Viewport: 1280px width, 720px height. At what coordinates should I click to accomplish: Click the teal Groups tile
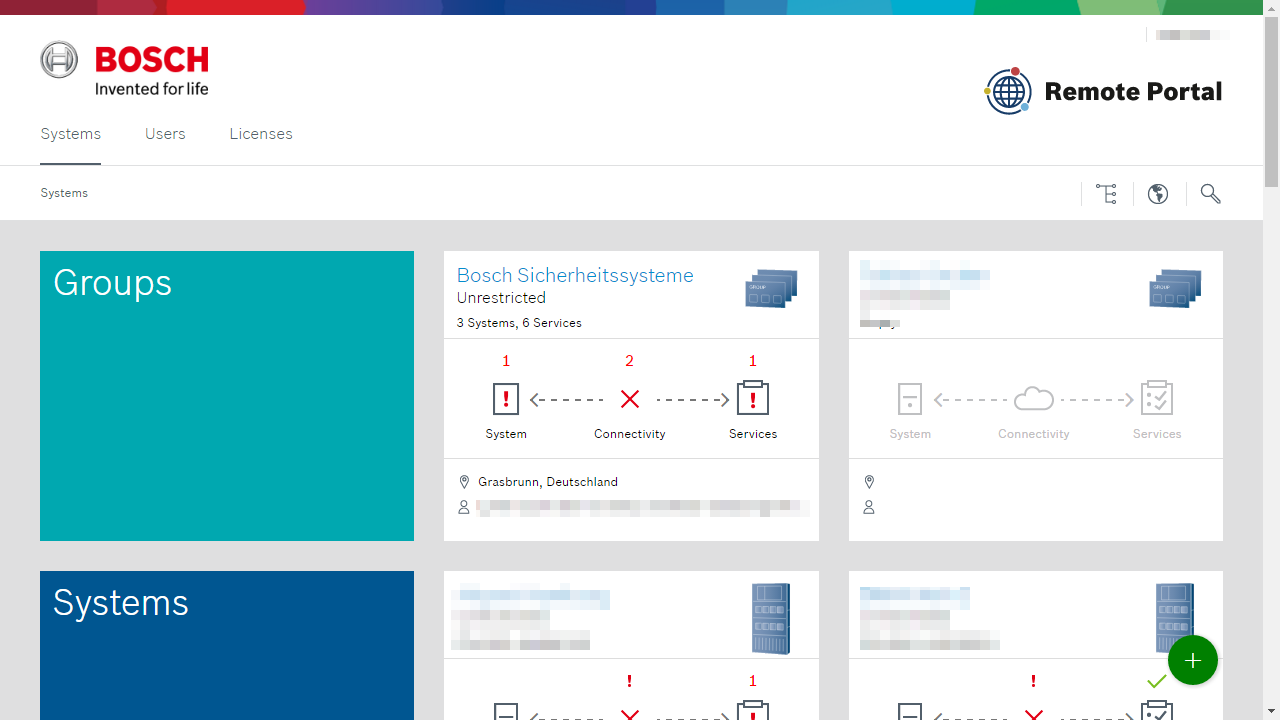[x=227, y=396]
